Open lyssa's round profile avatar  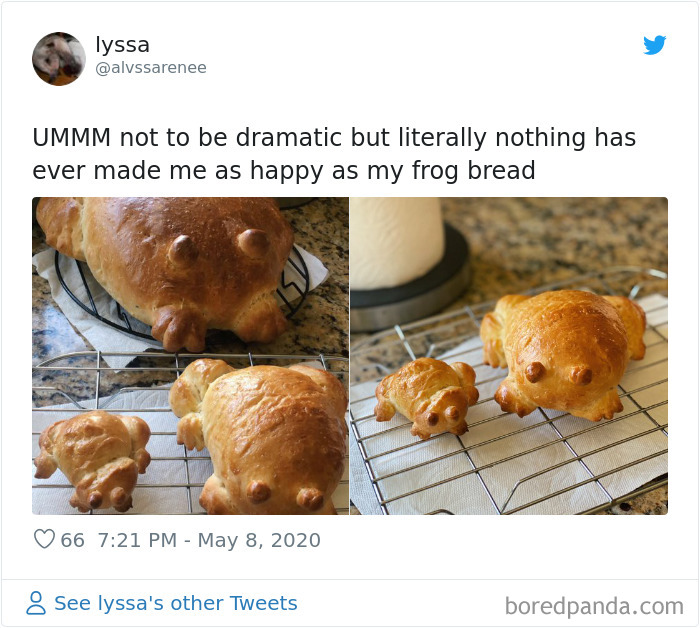(59, 58)
